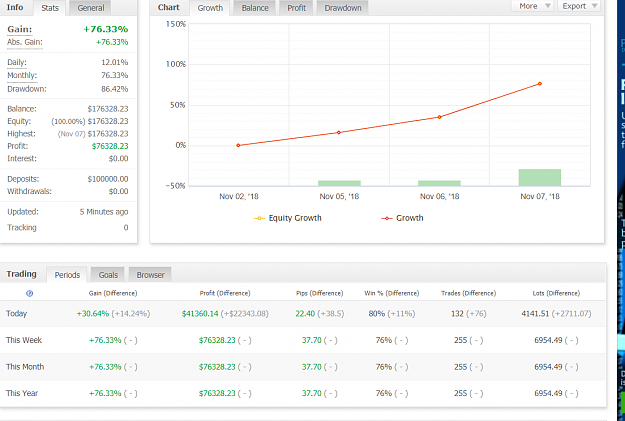Select the Growth chart tab
Image resolution: width=625 pixels, height=421 pixels.
click(210, 8)
